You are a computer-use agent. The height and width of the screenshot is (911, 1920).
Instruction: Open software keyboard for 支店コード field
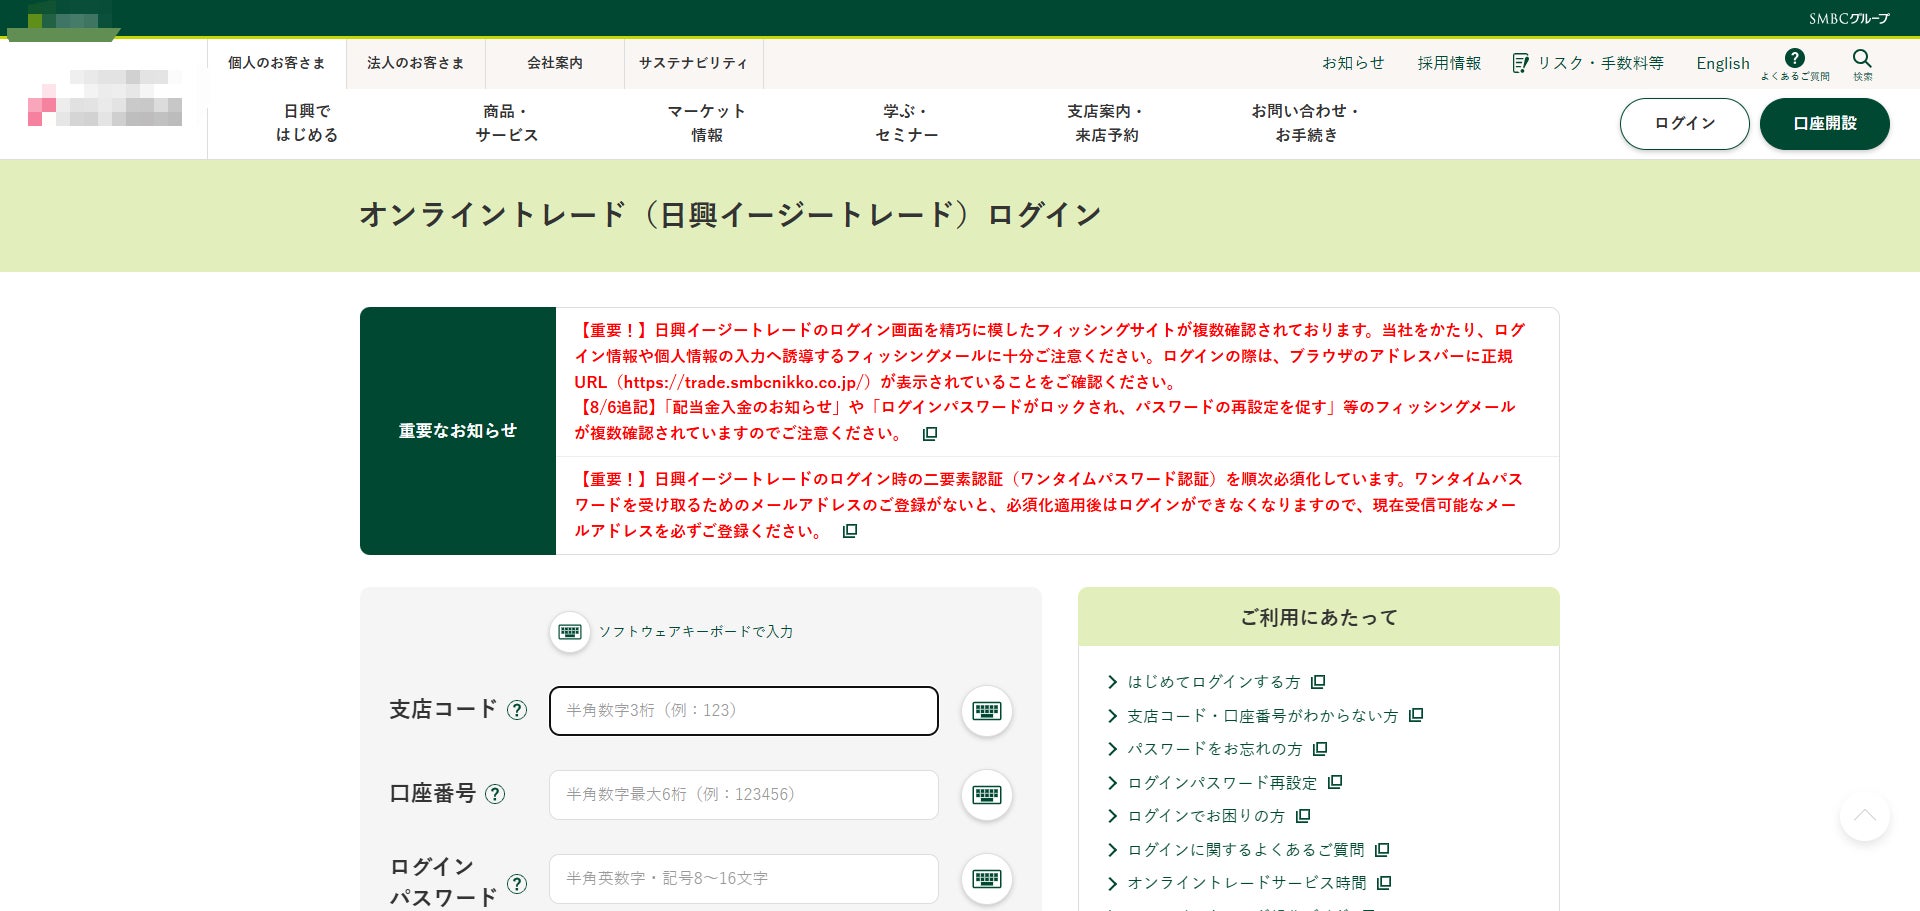point(987,711)
